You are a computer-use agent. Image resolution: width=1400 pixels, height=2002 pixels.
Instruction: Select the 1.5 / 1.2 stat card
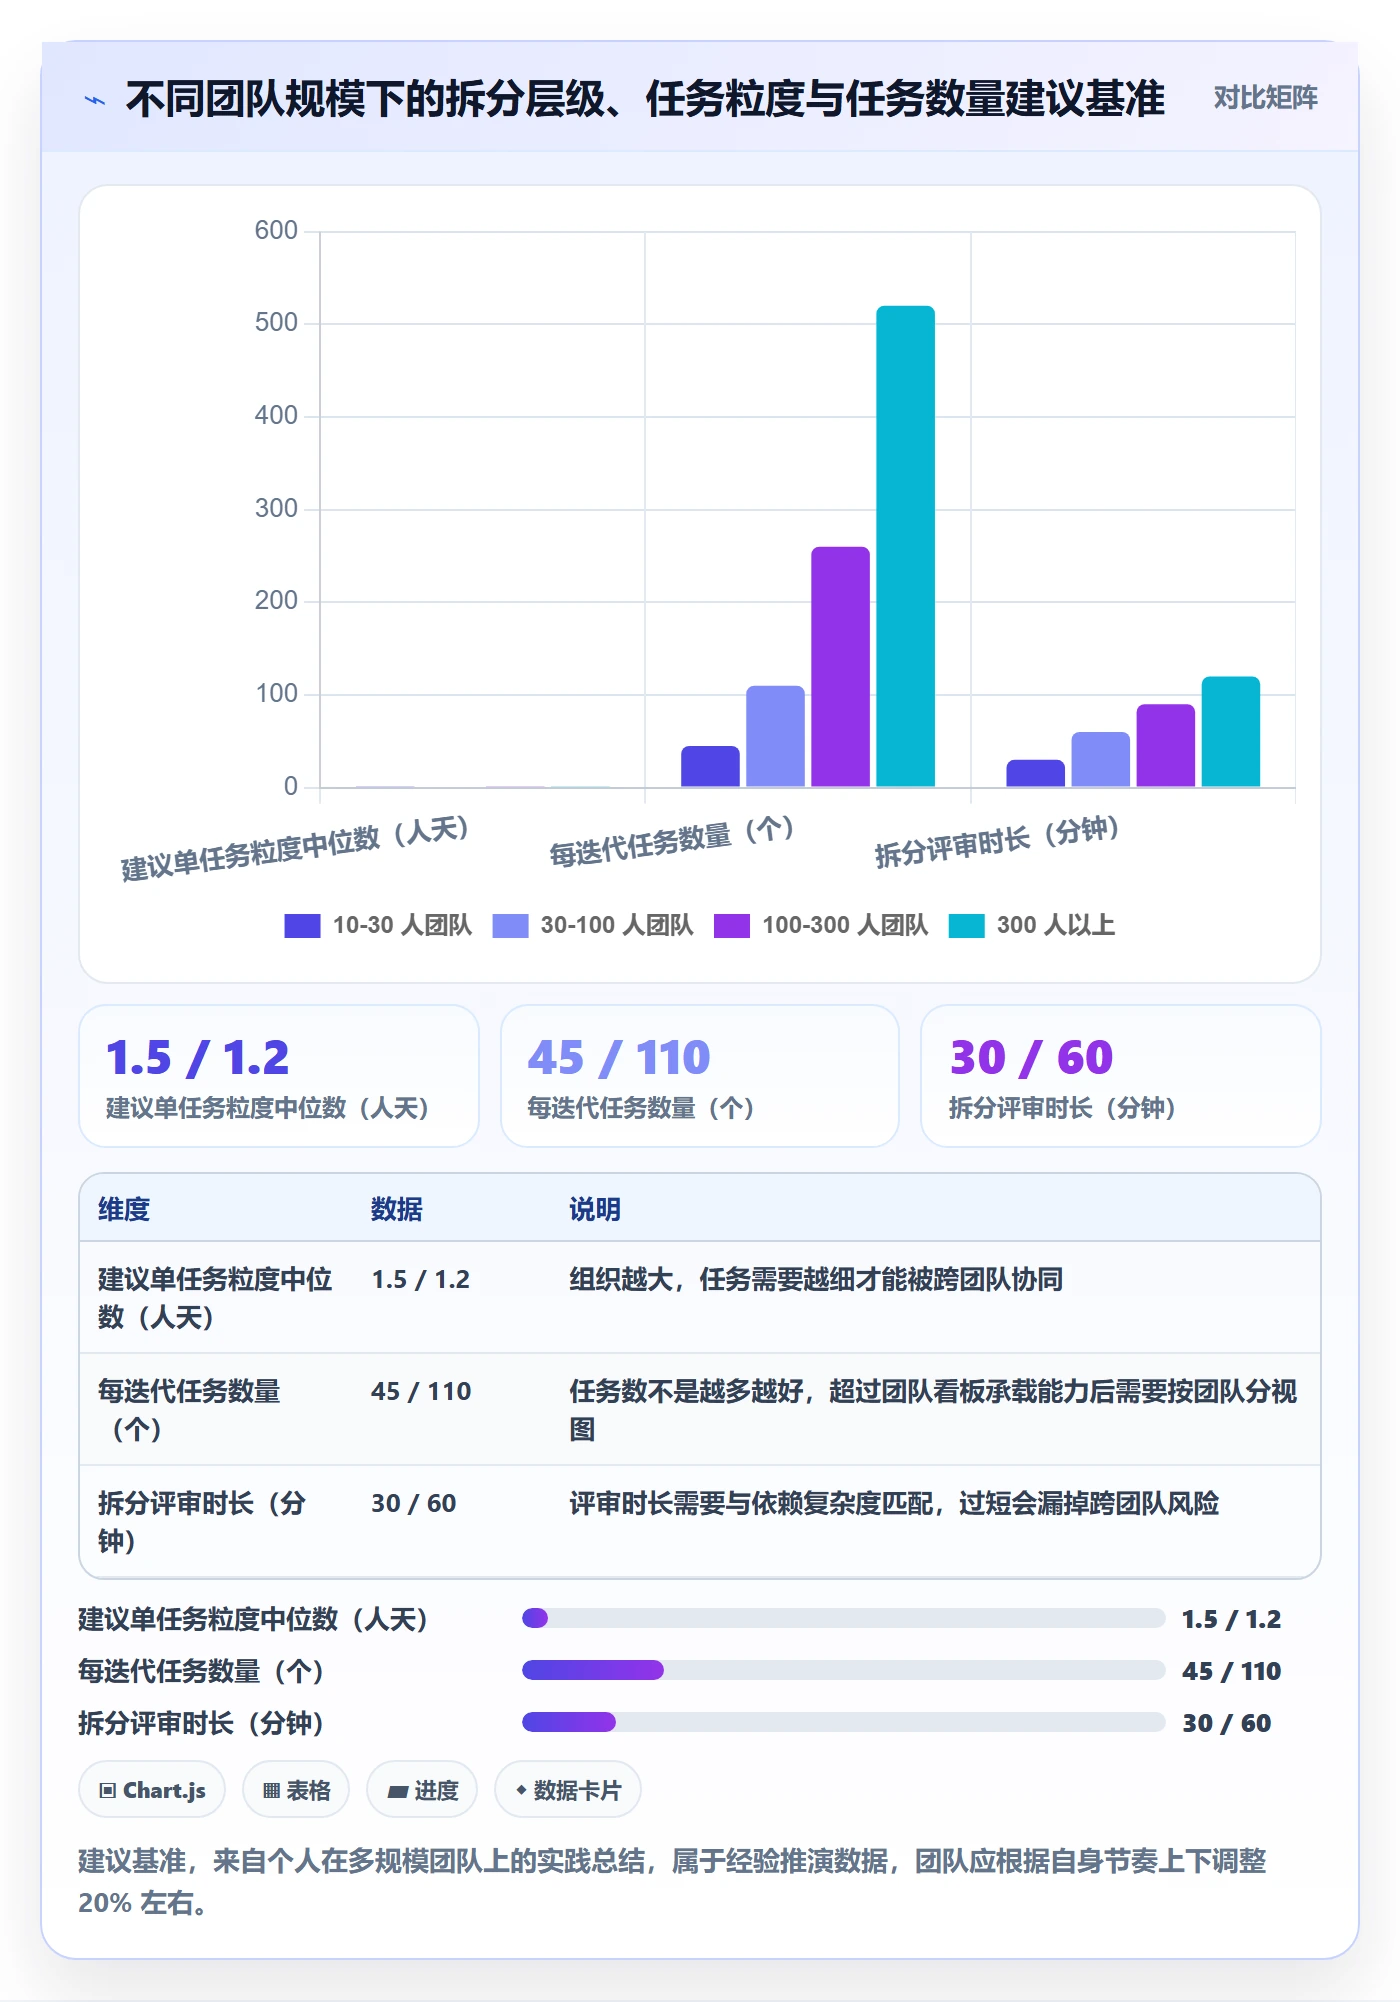pyautogui.click(x=279, y=1076)
